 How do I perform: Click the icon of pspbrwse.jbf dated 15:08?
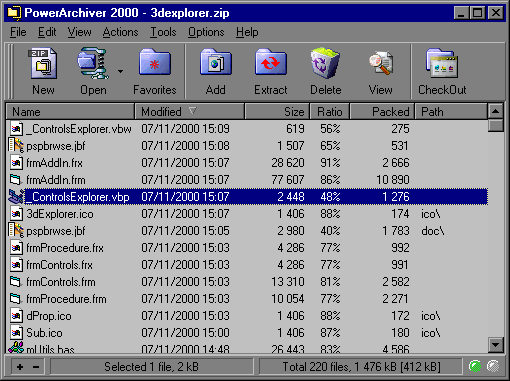point(16,146)
